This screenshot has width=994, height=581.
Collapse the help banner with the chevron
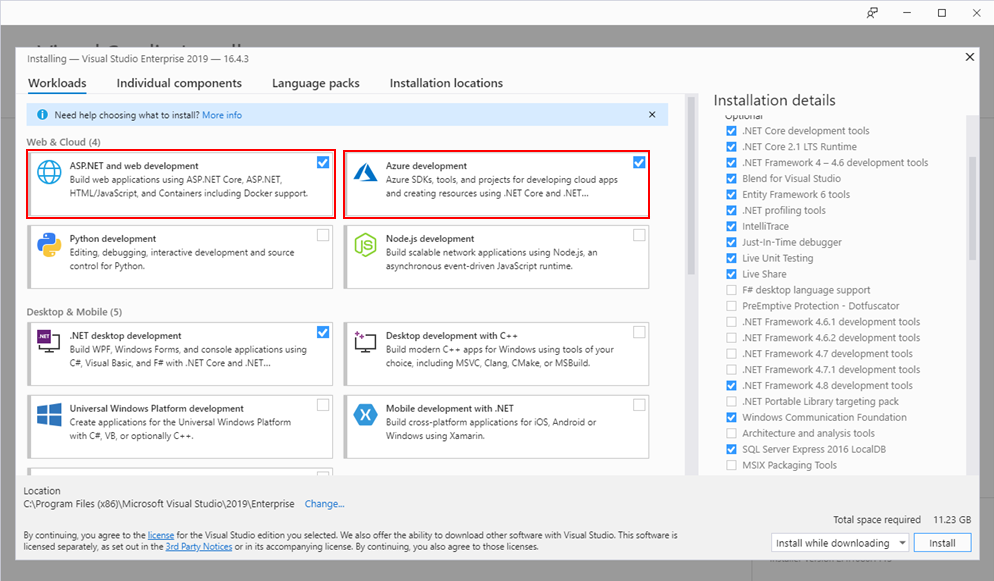click(653, 115)
